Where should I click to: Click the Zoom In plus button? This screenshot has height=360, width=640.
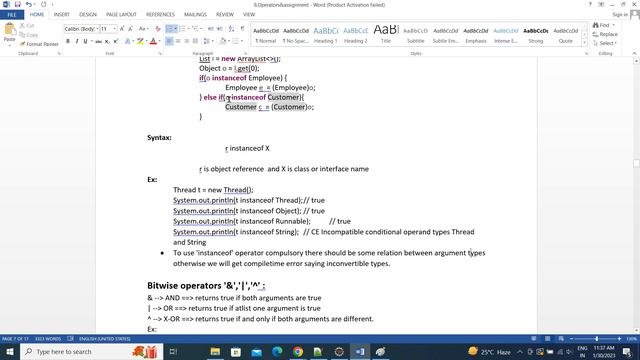pos(619,339)
